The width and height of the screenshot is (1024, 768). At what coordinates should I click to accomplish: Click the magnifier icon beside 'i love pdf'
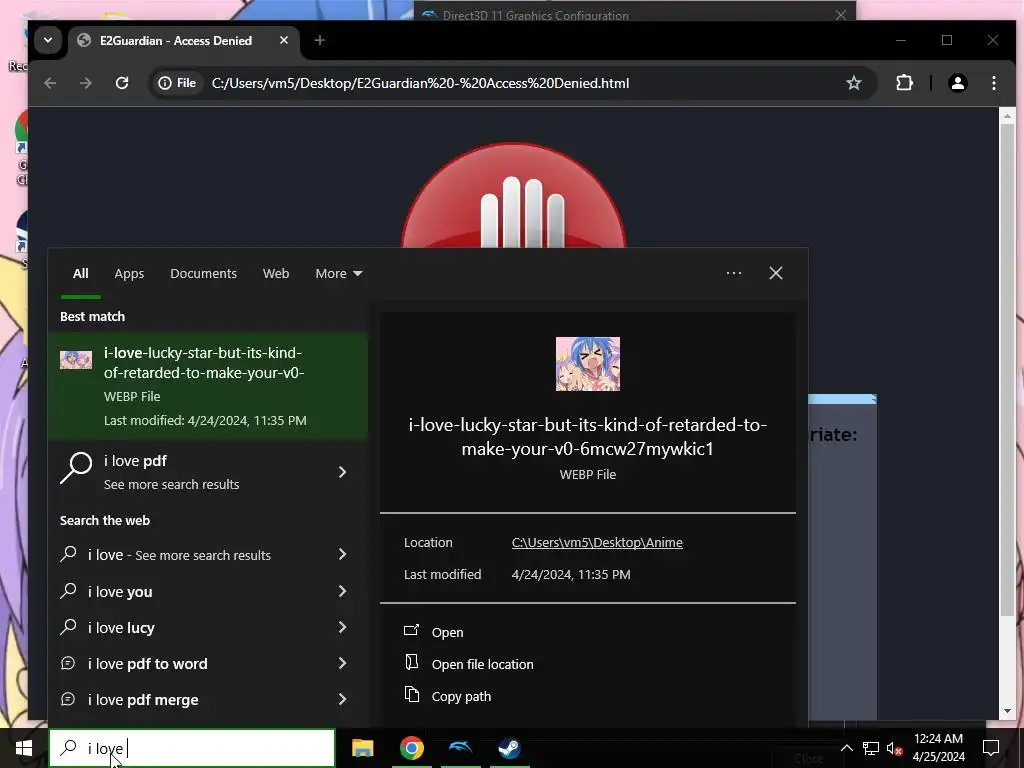pos(76,468)
